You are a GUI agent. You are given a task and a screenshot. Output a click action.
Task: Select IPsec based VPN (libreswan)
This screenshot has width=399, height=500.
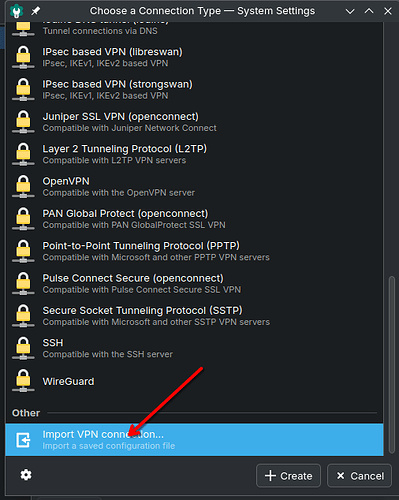coord(194,57)
